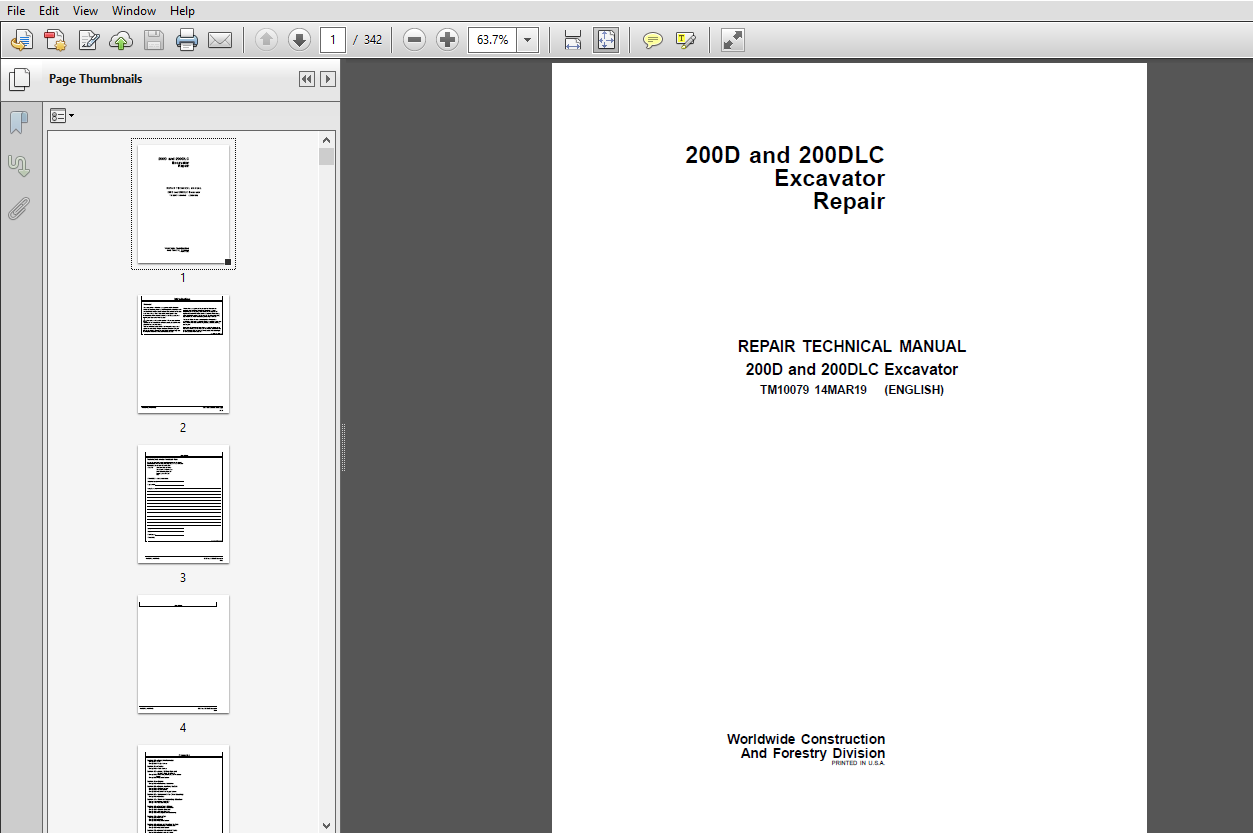Viewport: 1253px width, 833px height.
Task: Open the File menu
Action: pos(16,10)
